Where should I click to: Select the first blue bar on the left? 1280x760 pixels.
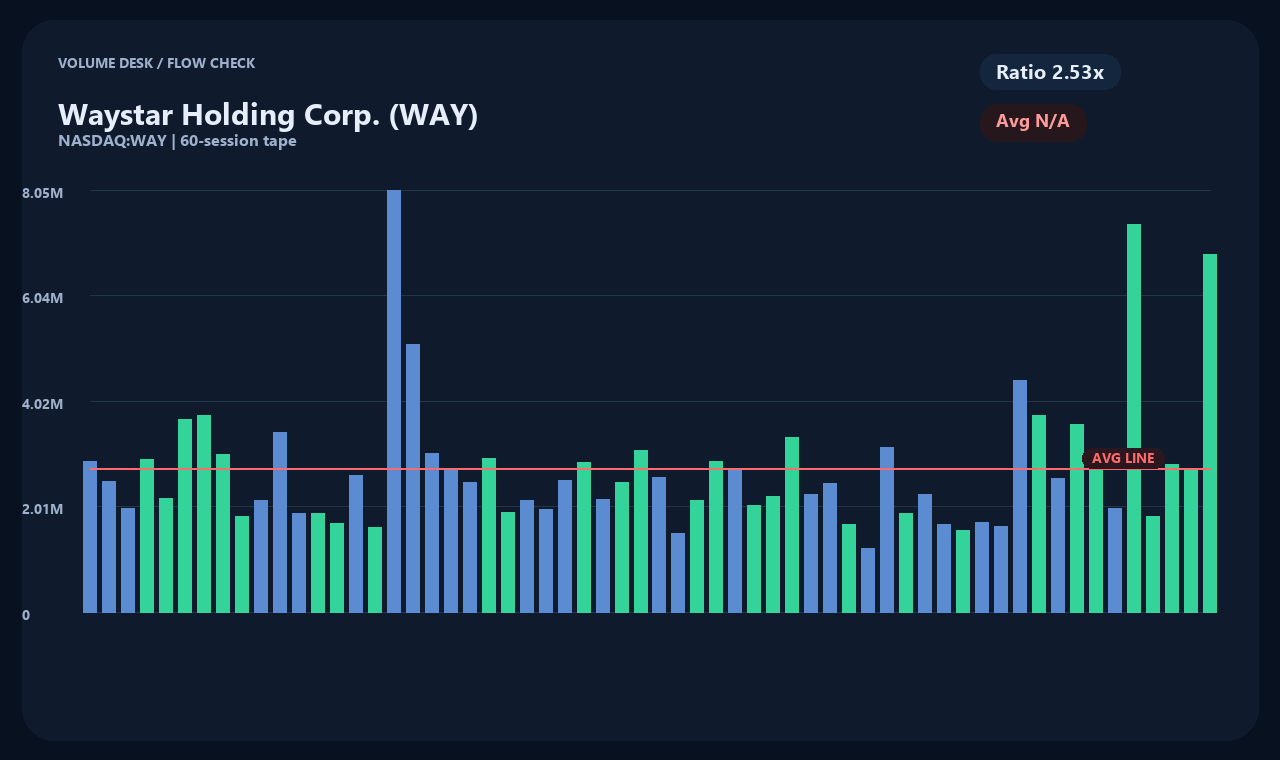(90, 537)
